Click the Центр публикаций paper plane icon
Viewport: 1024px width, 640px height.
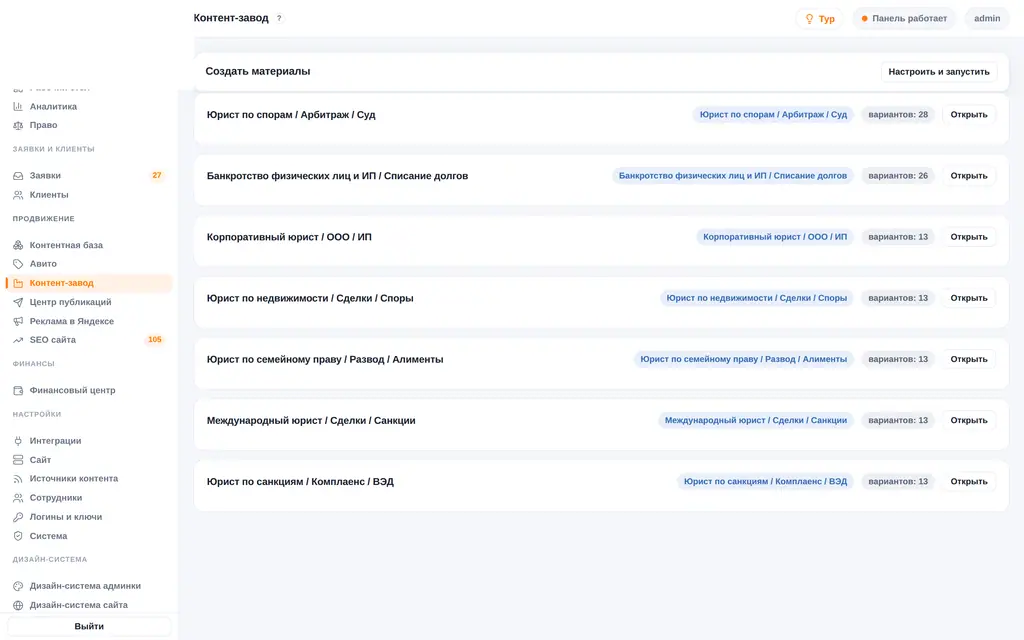pos(18,302)
